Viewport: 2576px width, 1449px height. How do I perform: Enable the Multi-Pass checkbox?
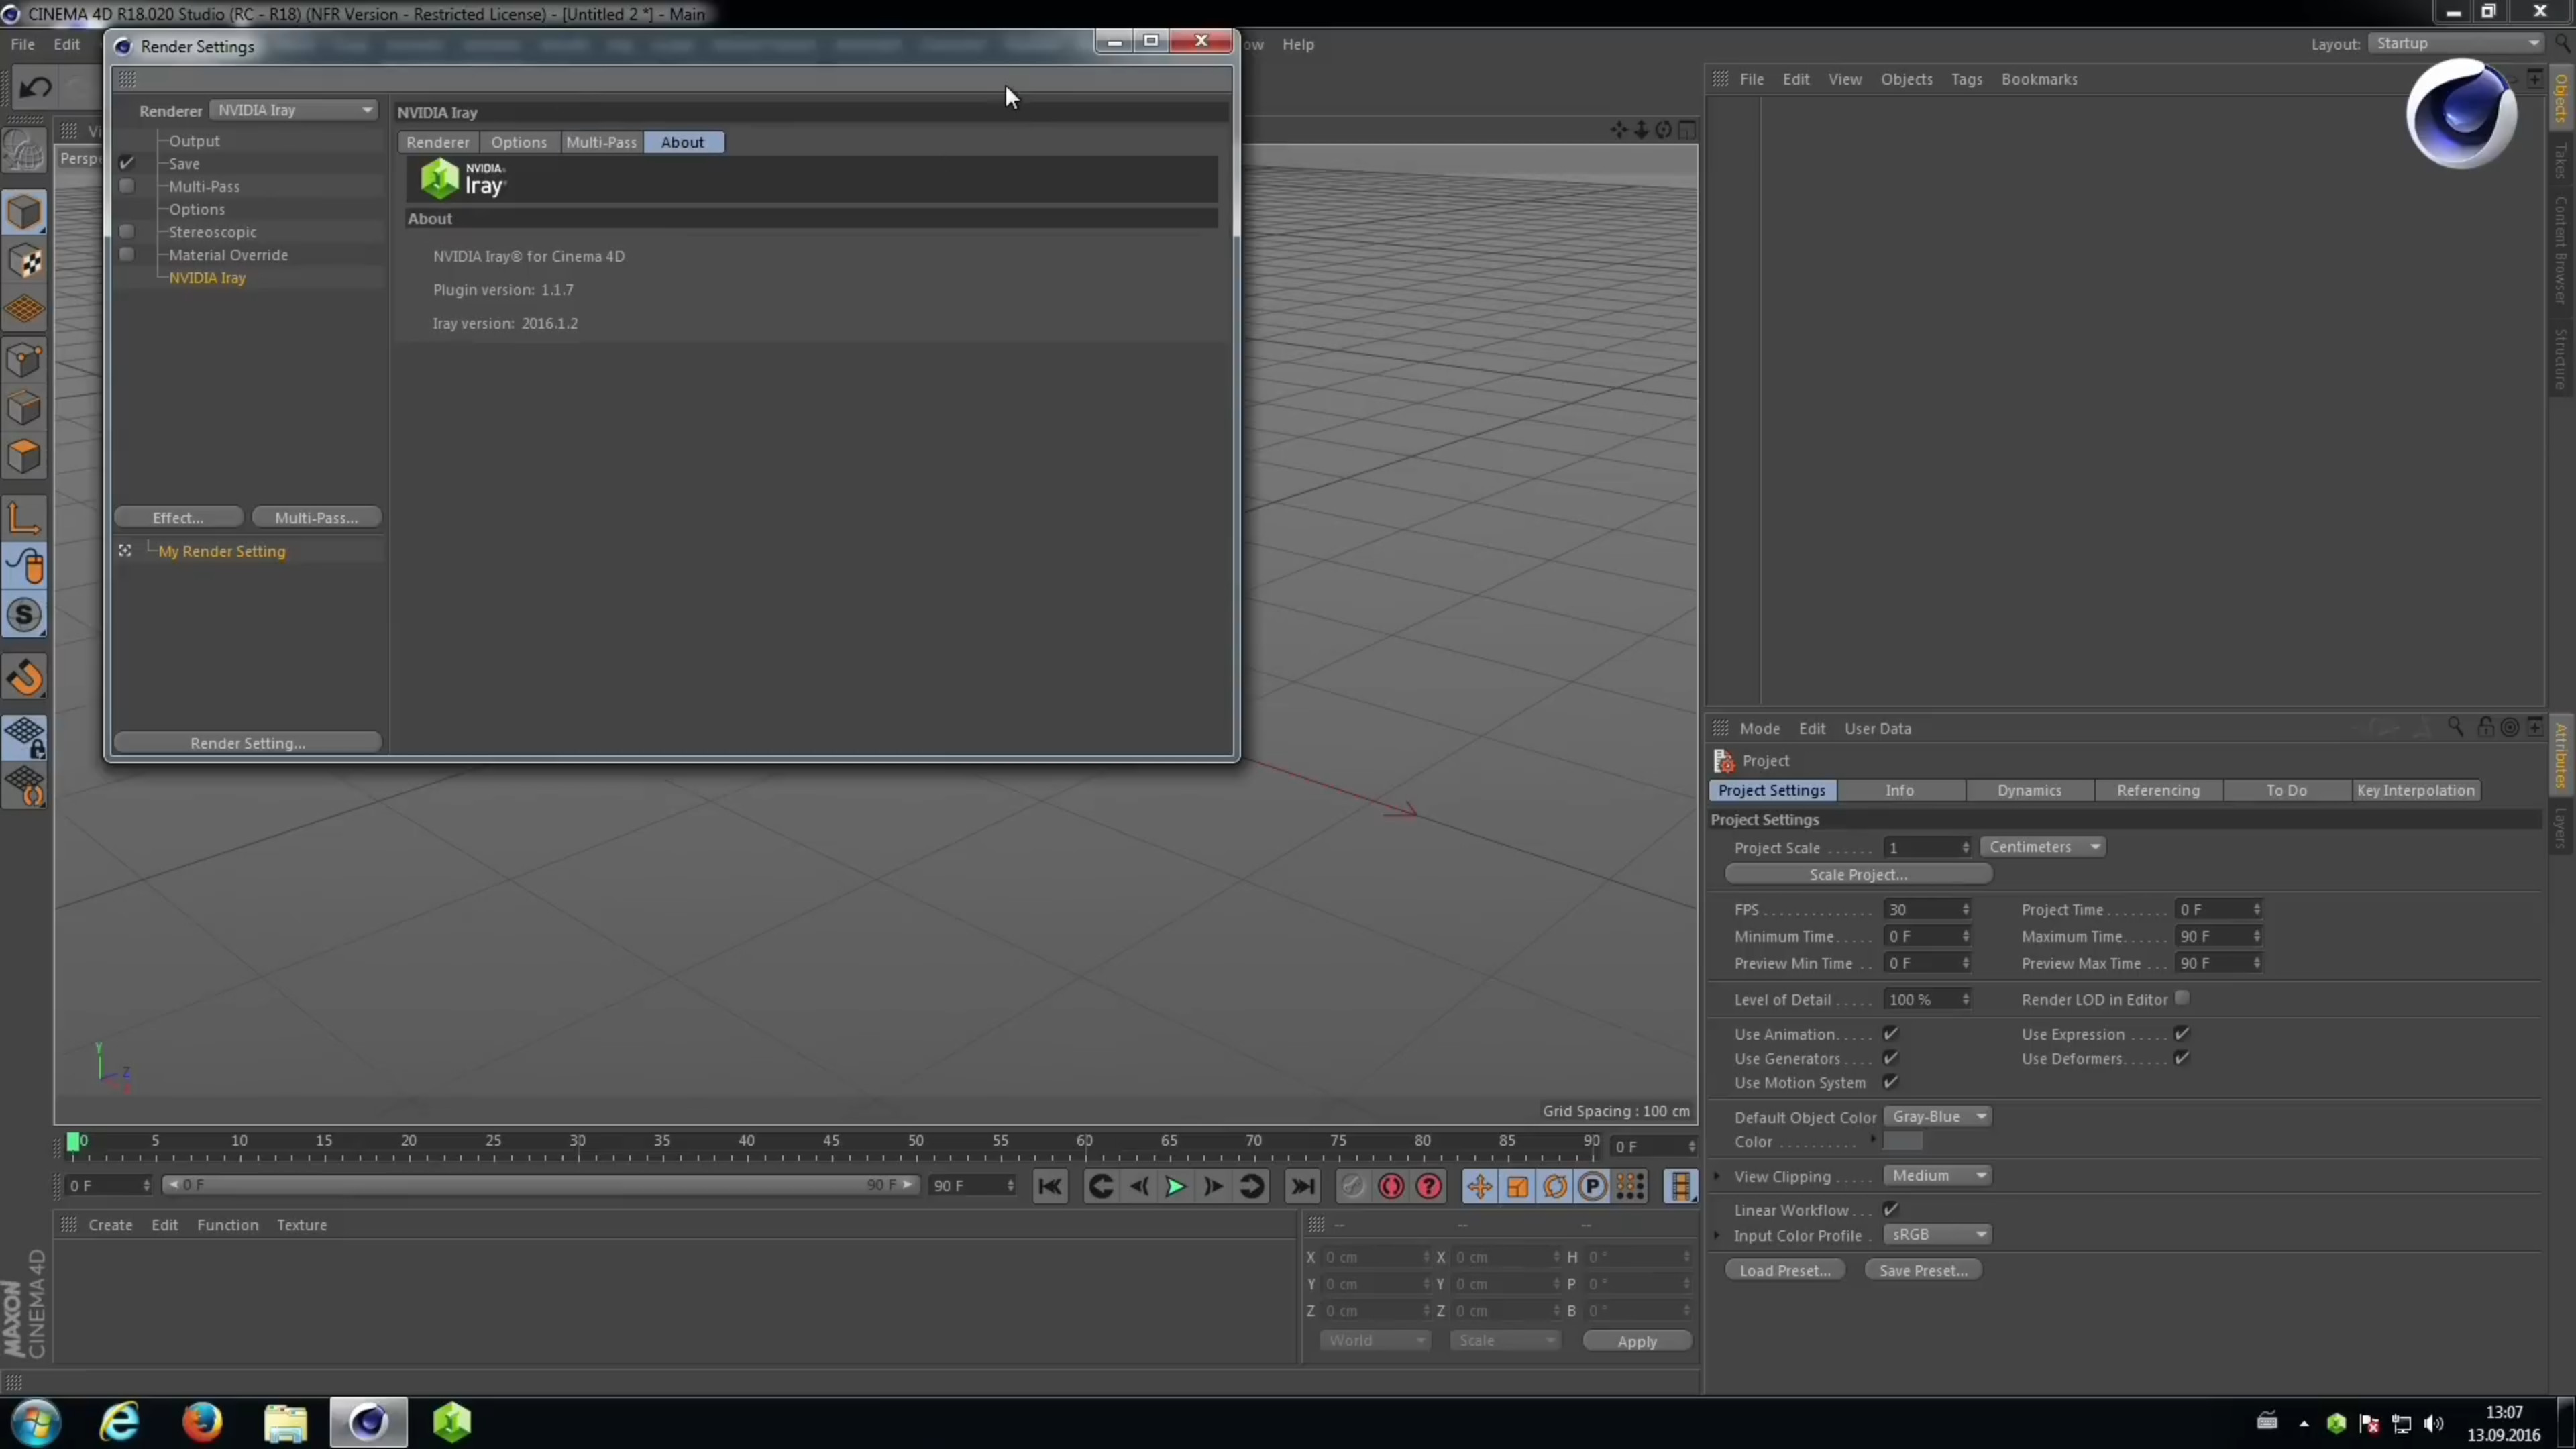pos(127,186)
